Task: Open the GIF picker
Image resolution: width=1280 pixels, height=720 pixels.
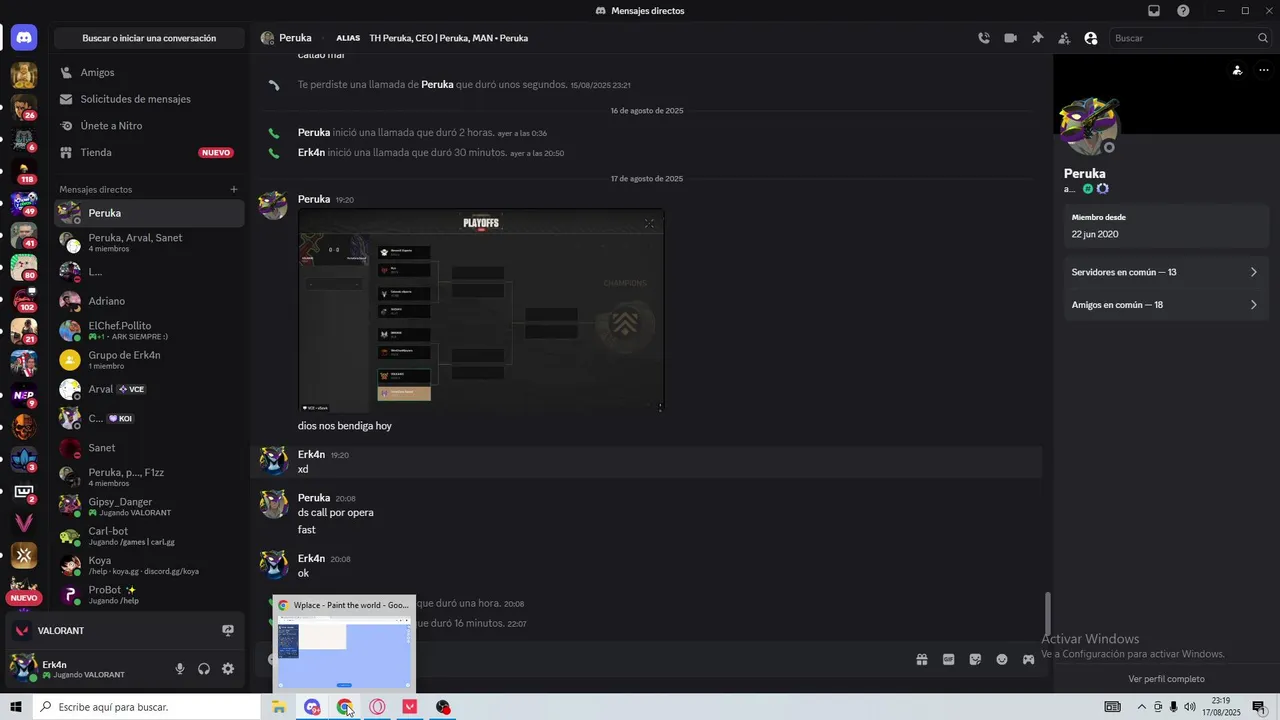Action: pyautogui.click(x=948, y=659)
